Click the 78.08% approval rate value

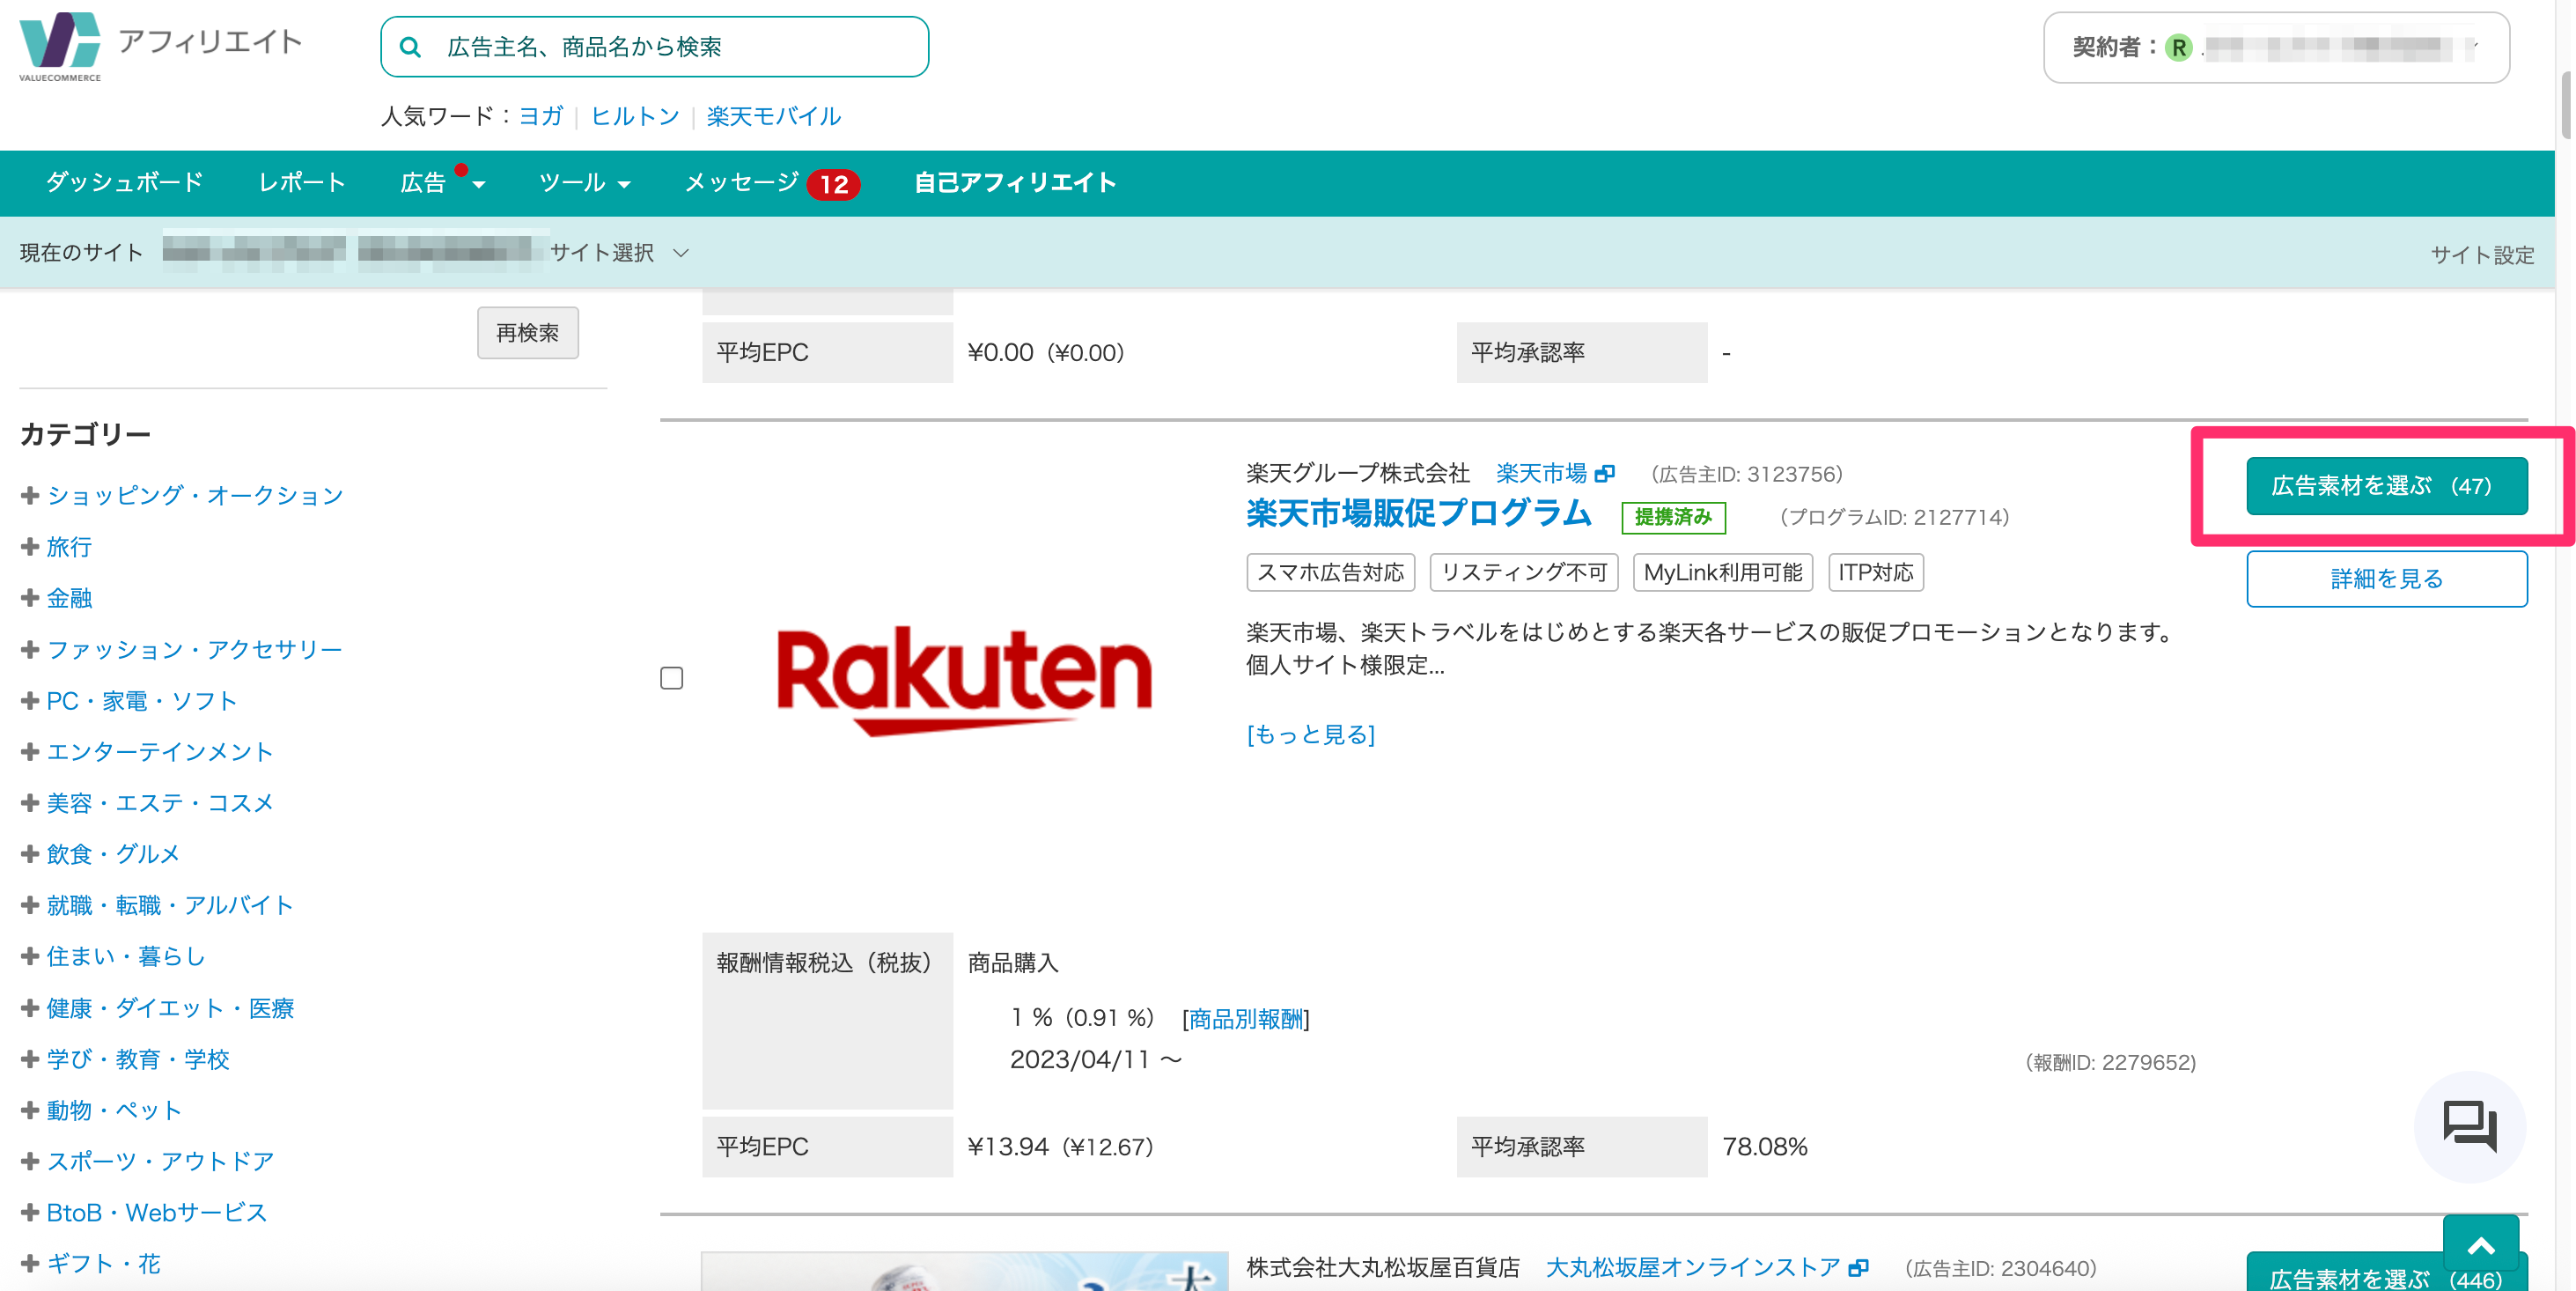coord(1764,1147)
